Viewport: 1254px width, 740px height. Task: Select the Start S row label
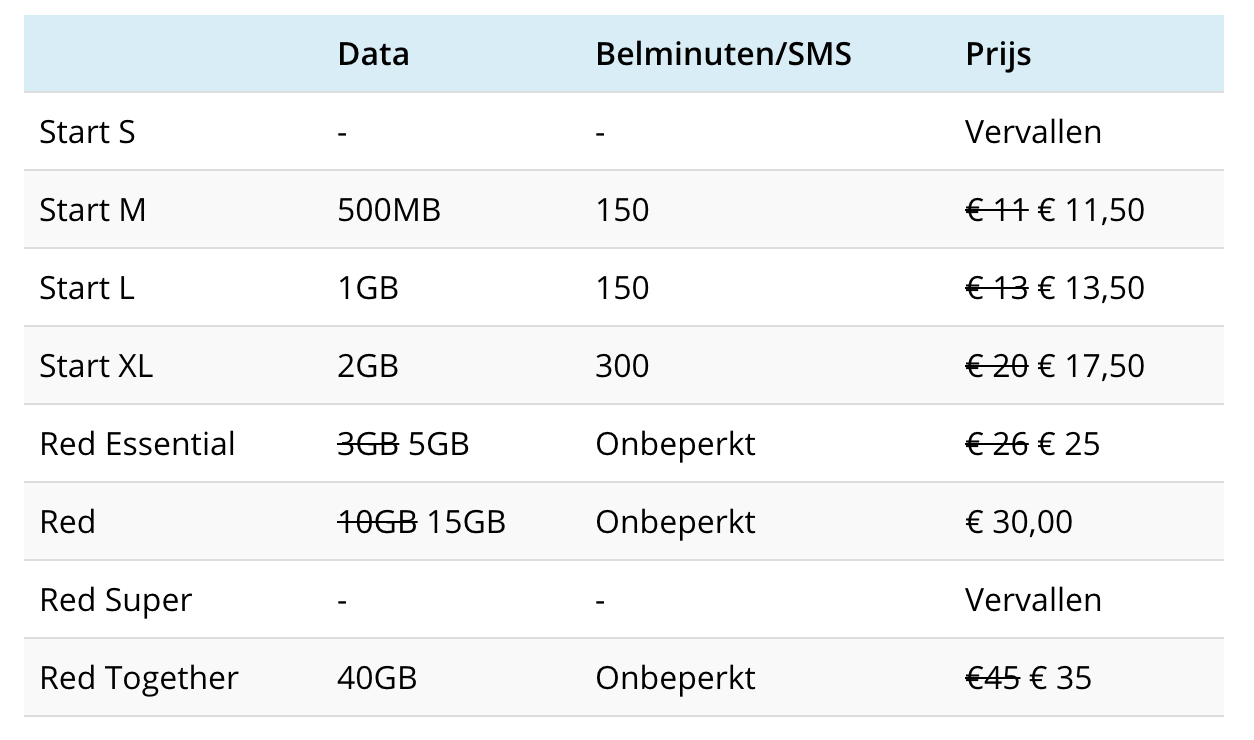(x=87, y=132)
